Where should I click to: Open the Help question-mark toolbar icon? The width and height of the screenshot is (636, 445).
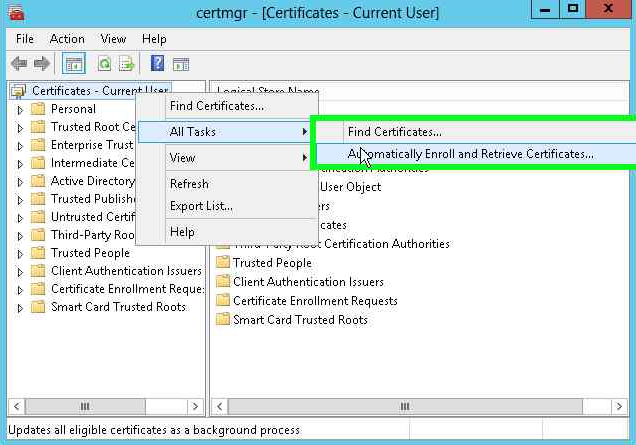point(157,63)
